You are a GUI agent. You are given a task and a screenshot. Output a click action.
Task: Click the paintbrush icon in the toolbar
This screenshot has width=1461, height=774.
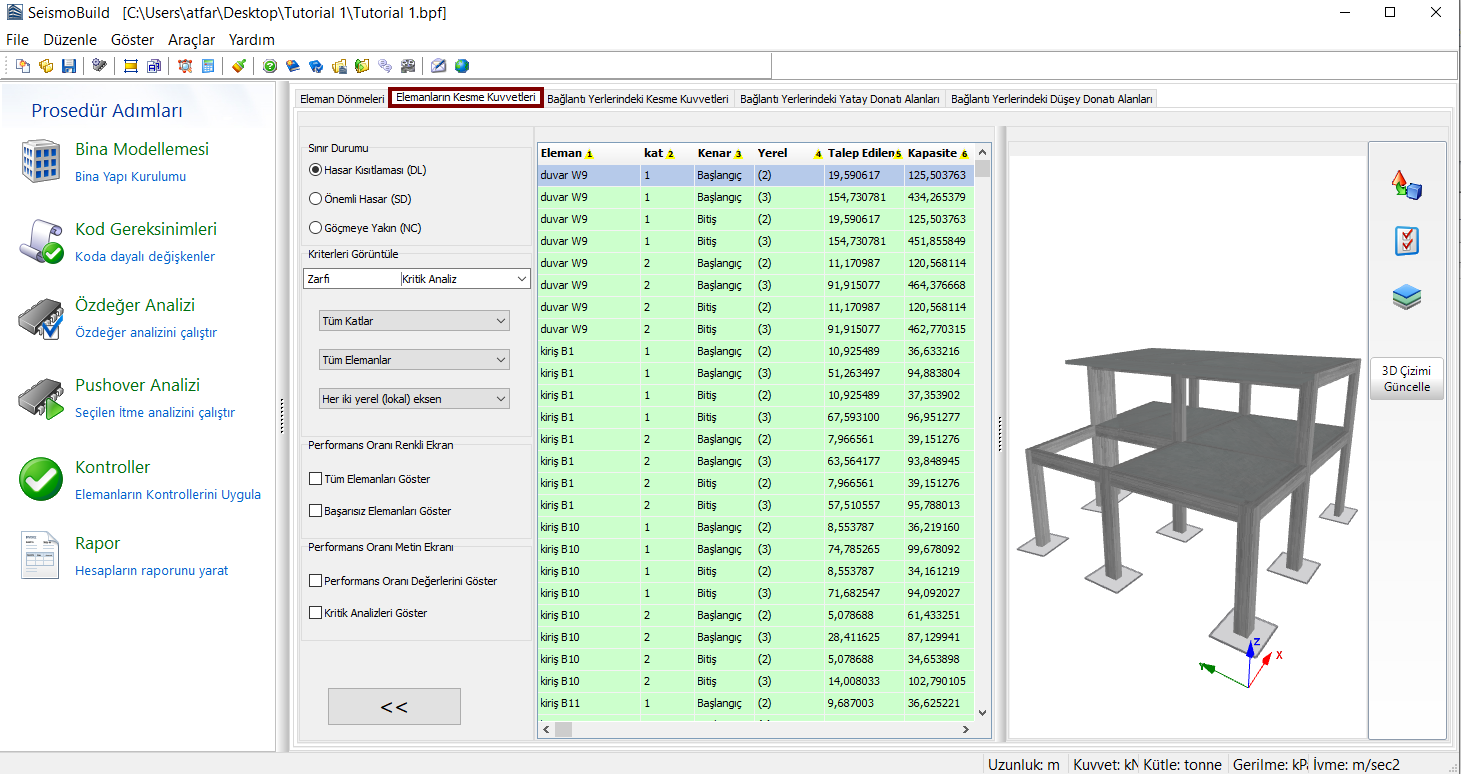tap(238, 66)
